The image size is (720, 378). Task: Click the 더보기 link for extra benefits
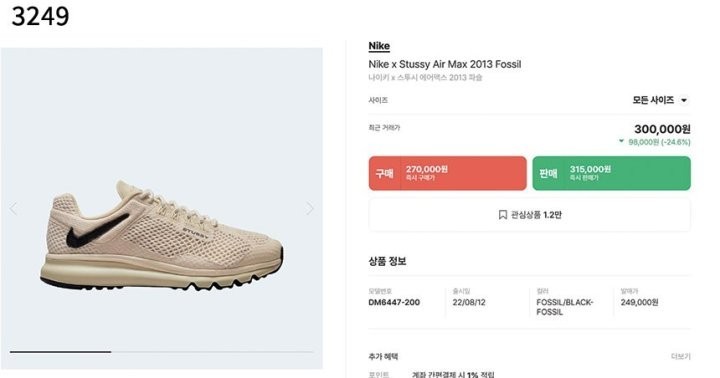(x=681, y=356)
